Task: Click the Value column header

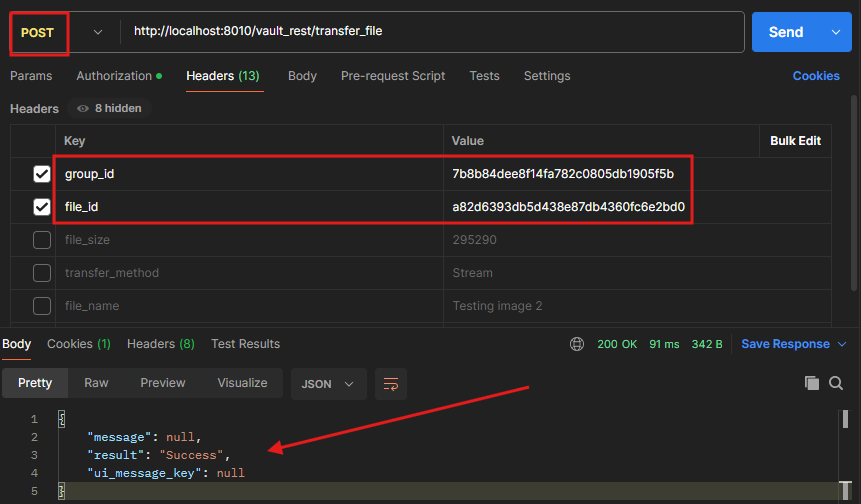Action: pyautogui.click(x=467, y=141)
